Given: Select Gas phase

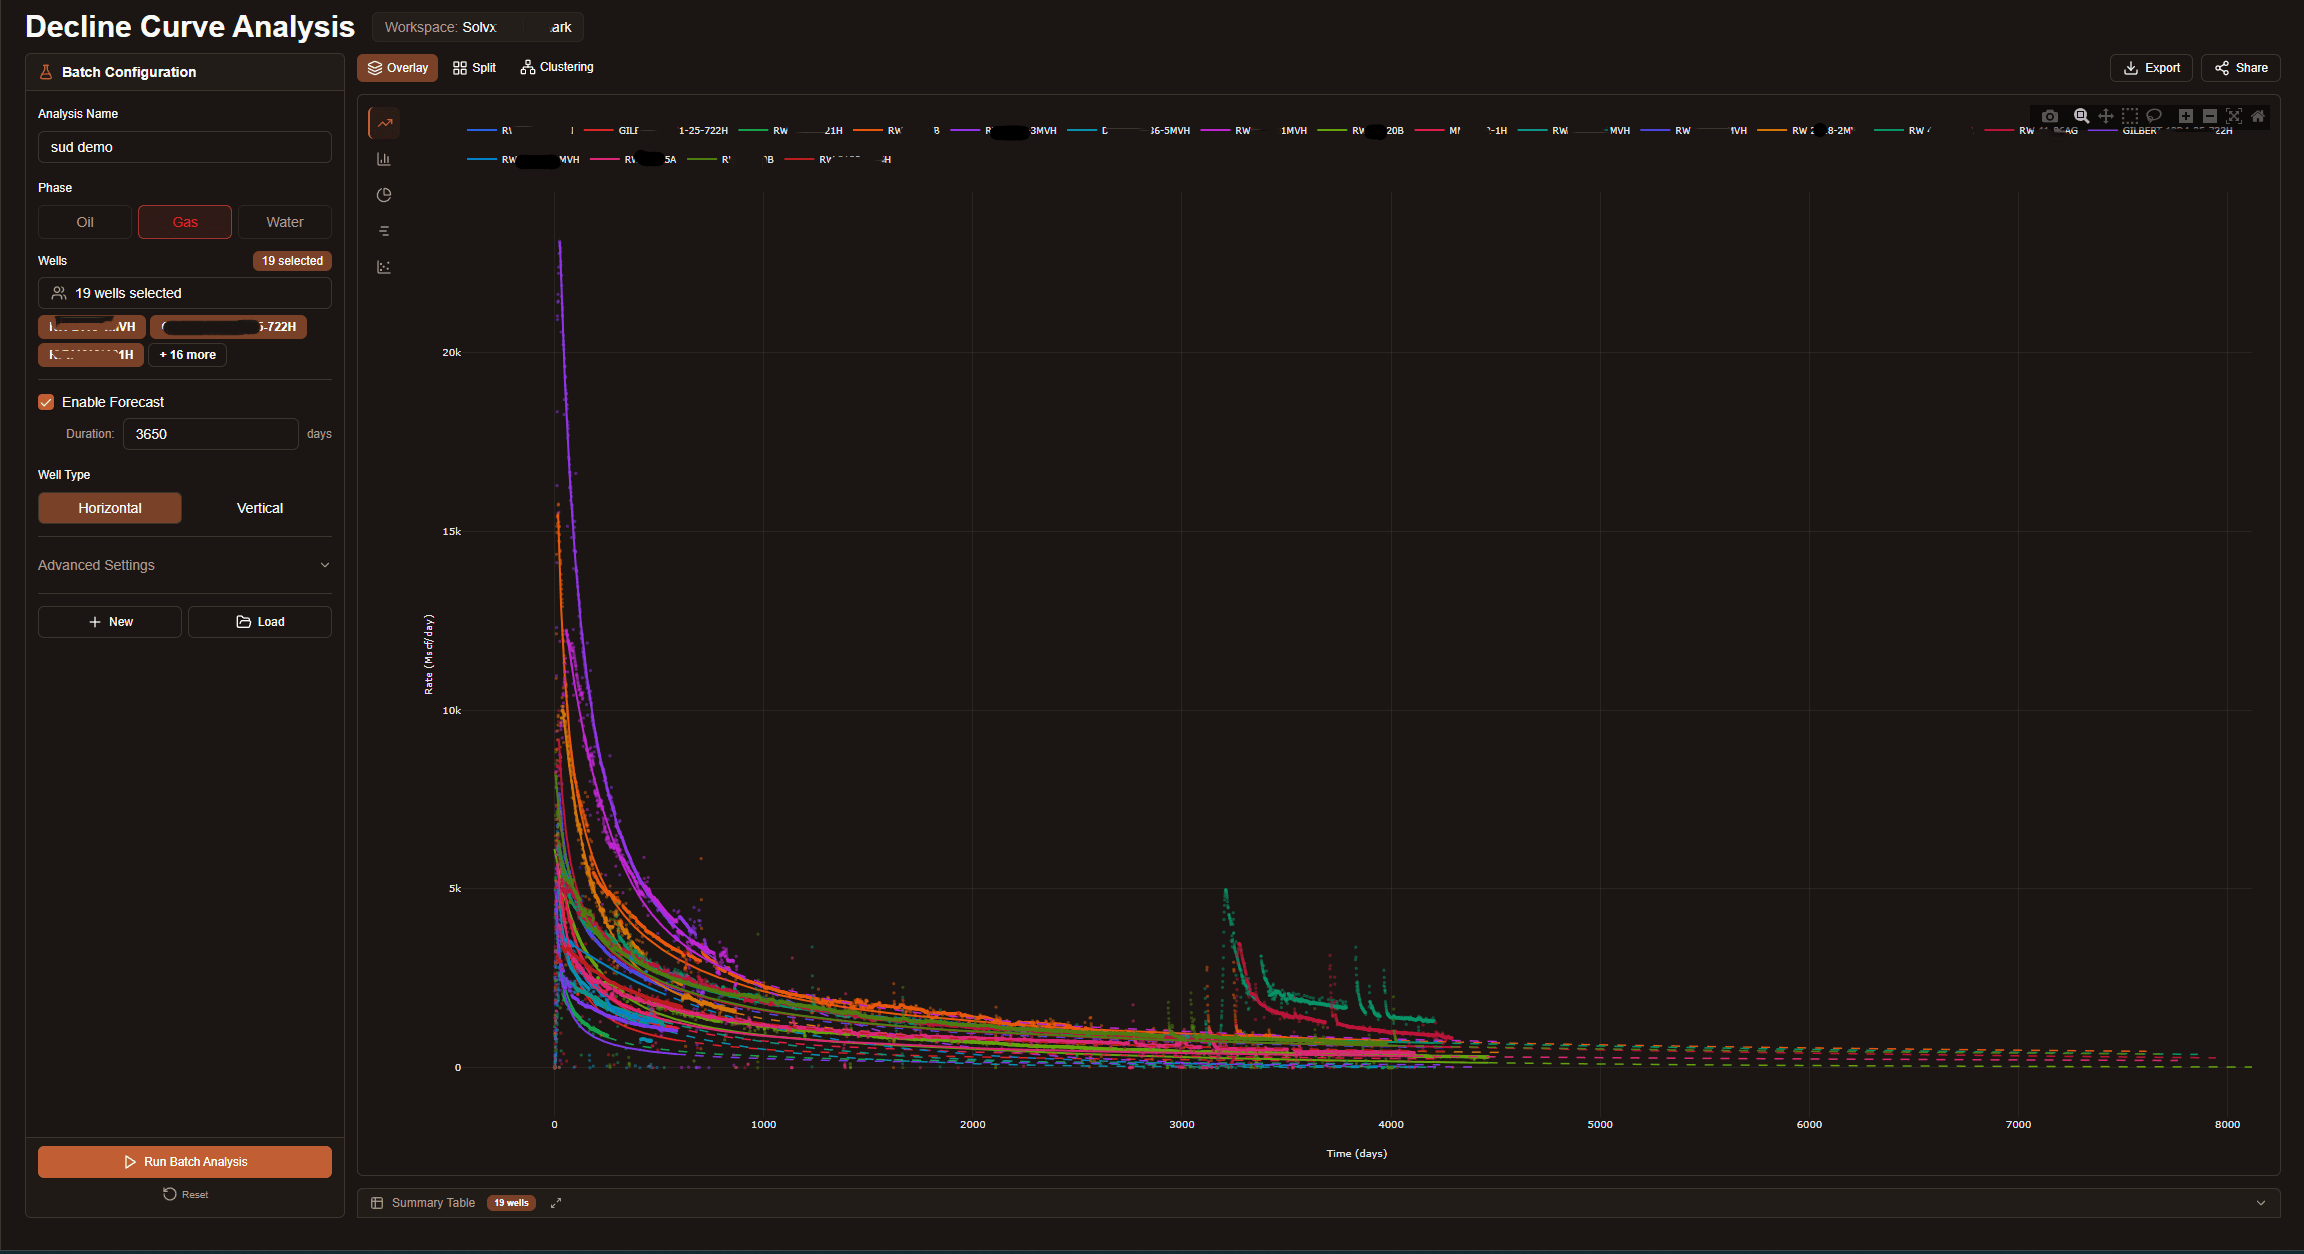Looking at the screenshot, I should (185, 222).
